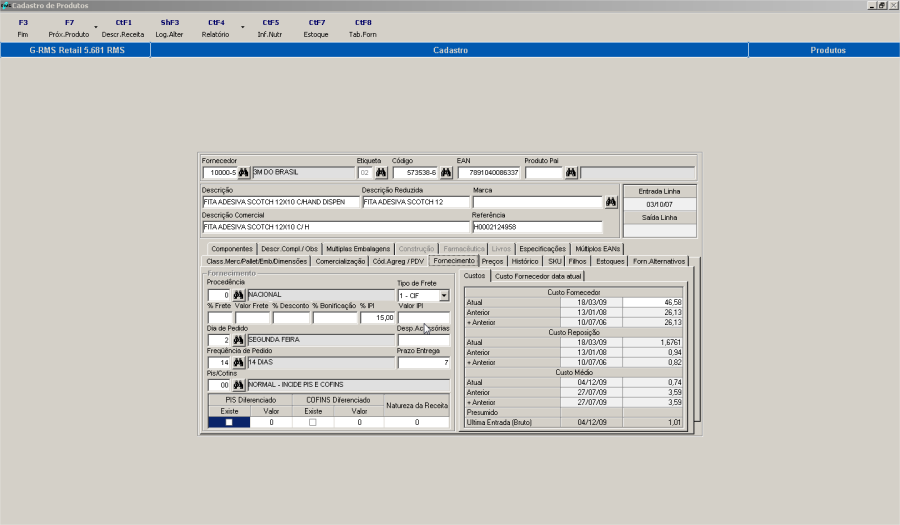Click Referência input field
The height and width of the screenshot is (525, 900).
pos(537,227)
